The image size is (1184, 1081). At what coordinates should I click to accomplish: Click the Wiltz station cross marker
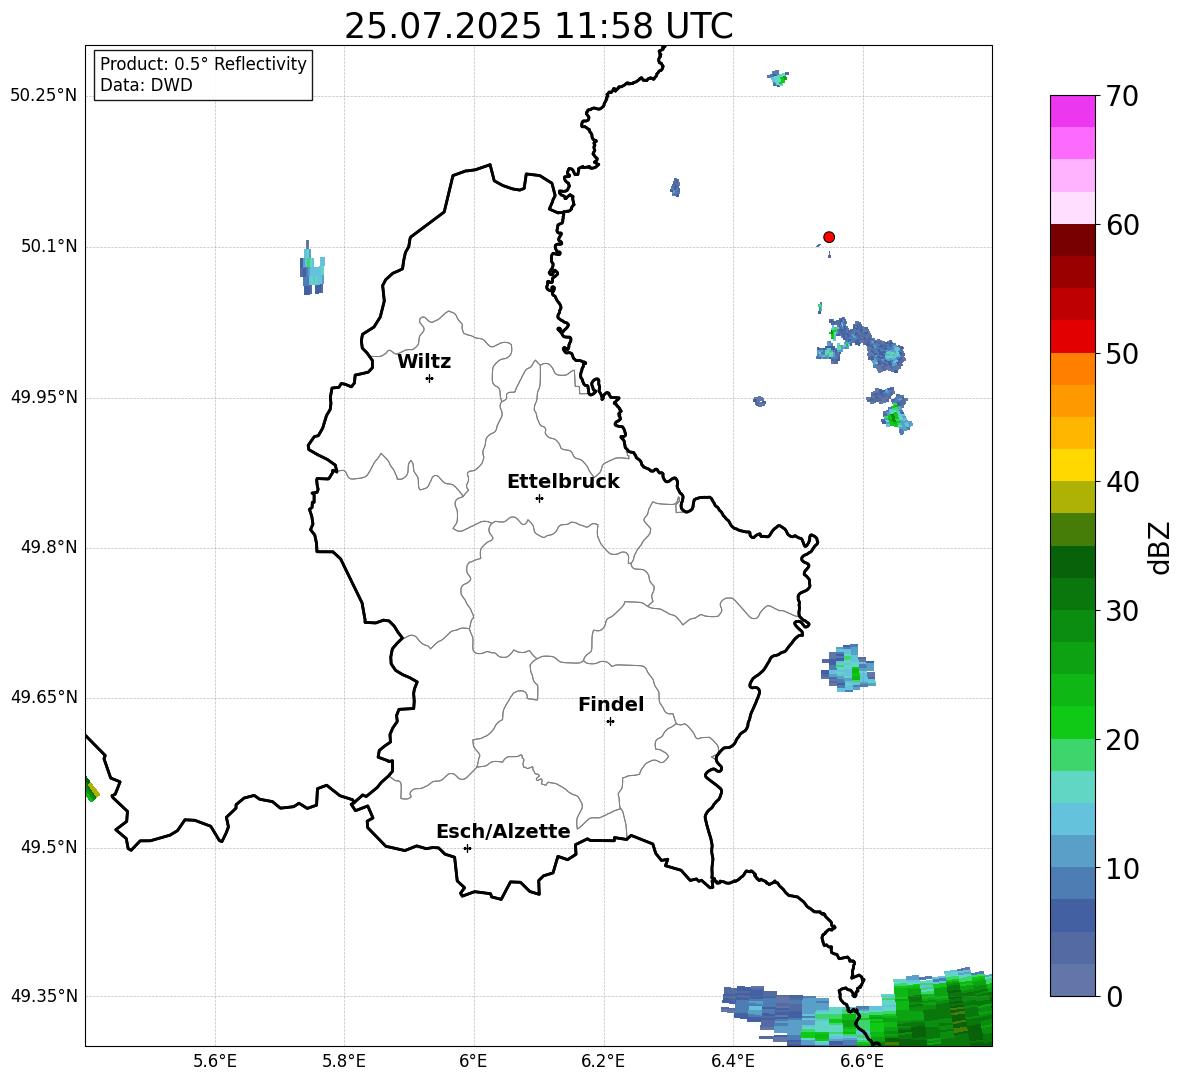430,378
